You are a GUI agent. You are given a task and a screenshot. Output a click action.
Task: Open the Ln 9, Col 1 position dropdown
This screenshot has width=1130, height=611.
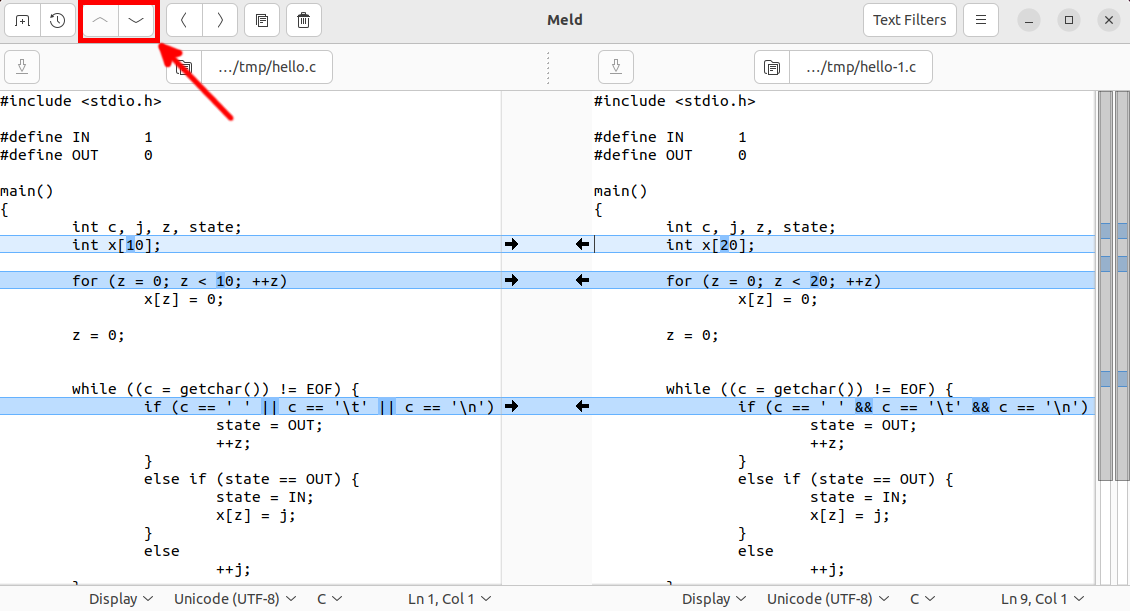1041,598
